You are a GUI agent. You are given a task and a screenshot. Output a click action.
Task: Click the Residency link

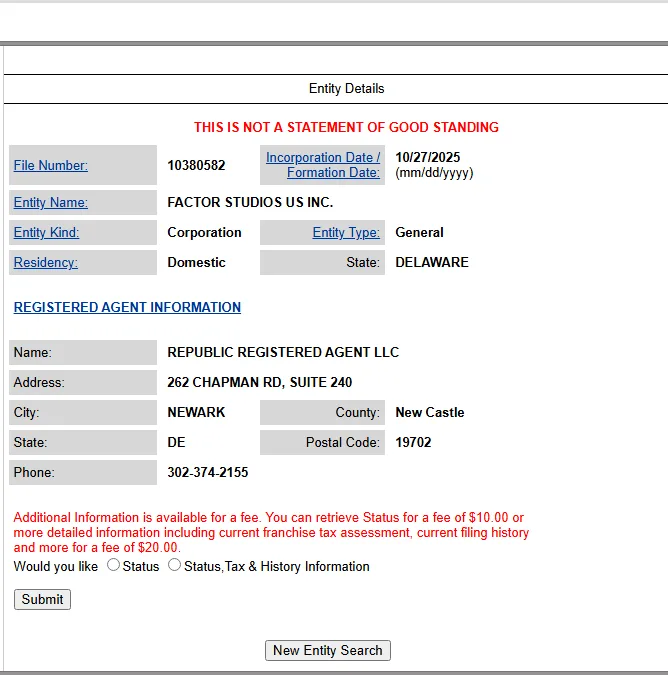tap(46, 263)
